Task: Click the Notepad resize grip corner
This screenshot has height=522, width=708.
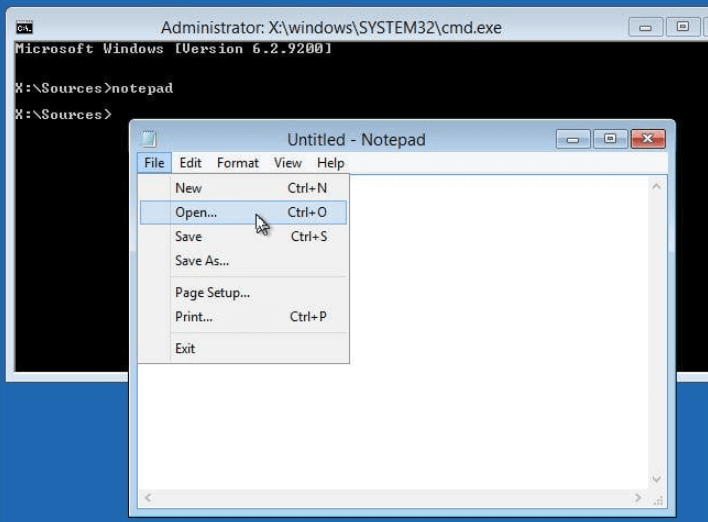Action: click(658, 500)
